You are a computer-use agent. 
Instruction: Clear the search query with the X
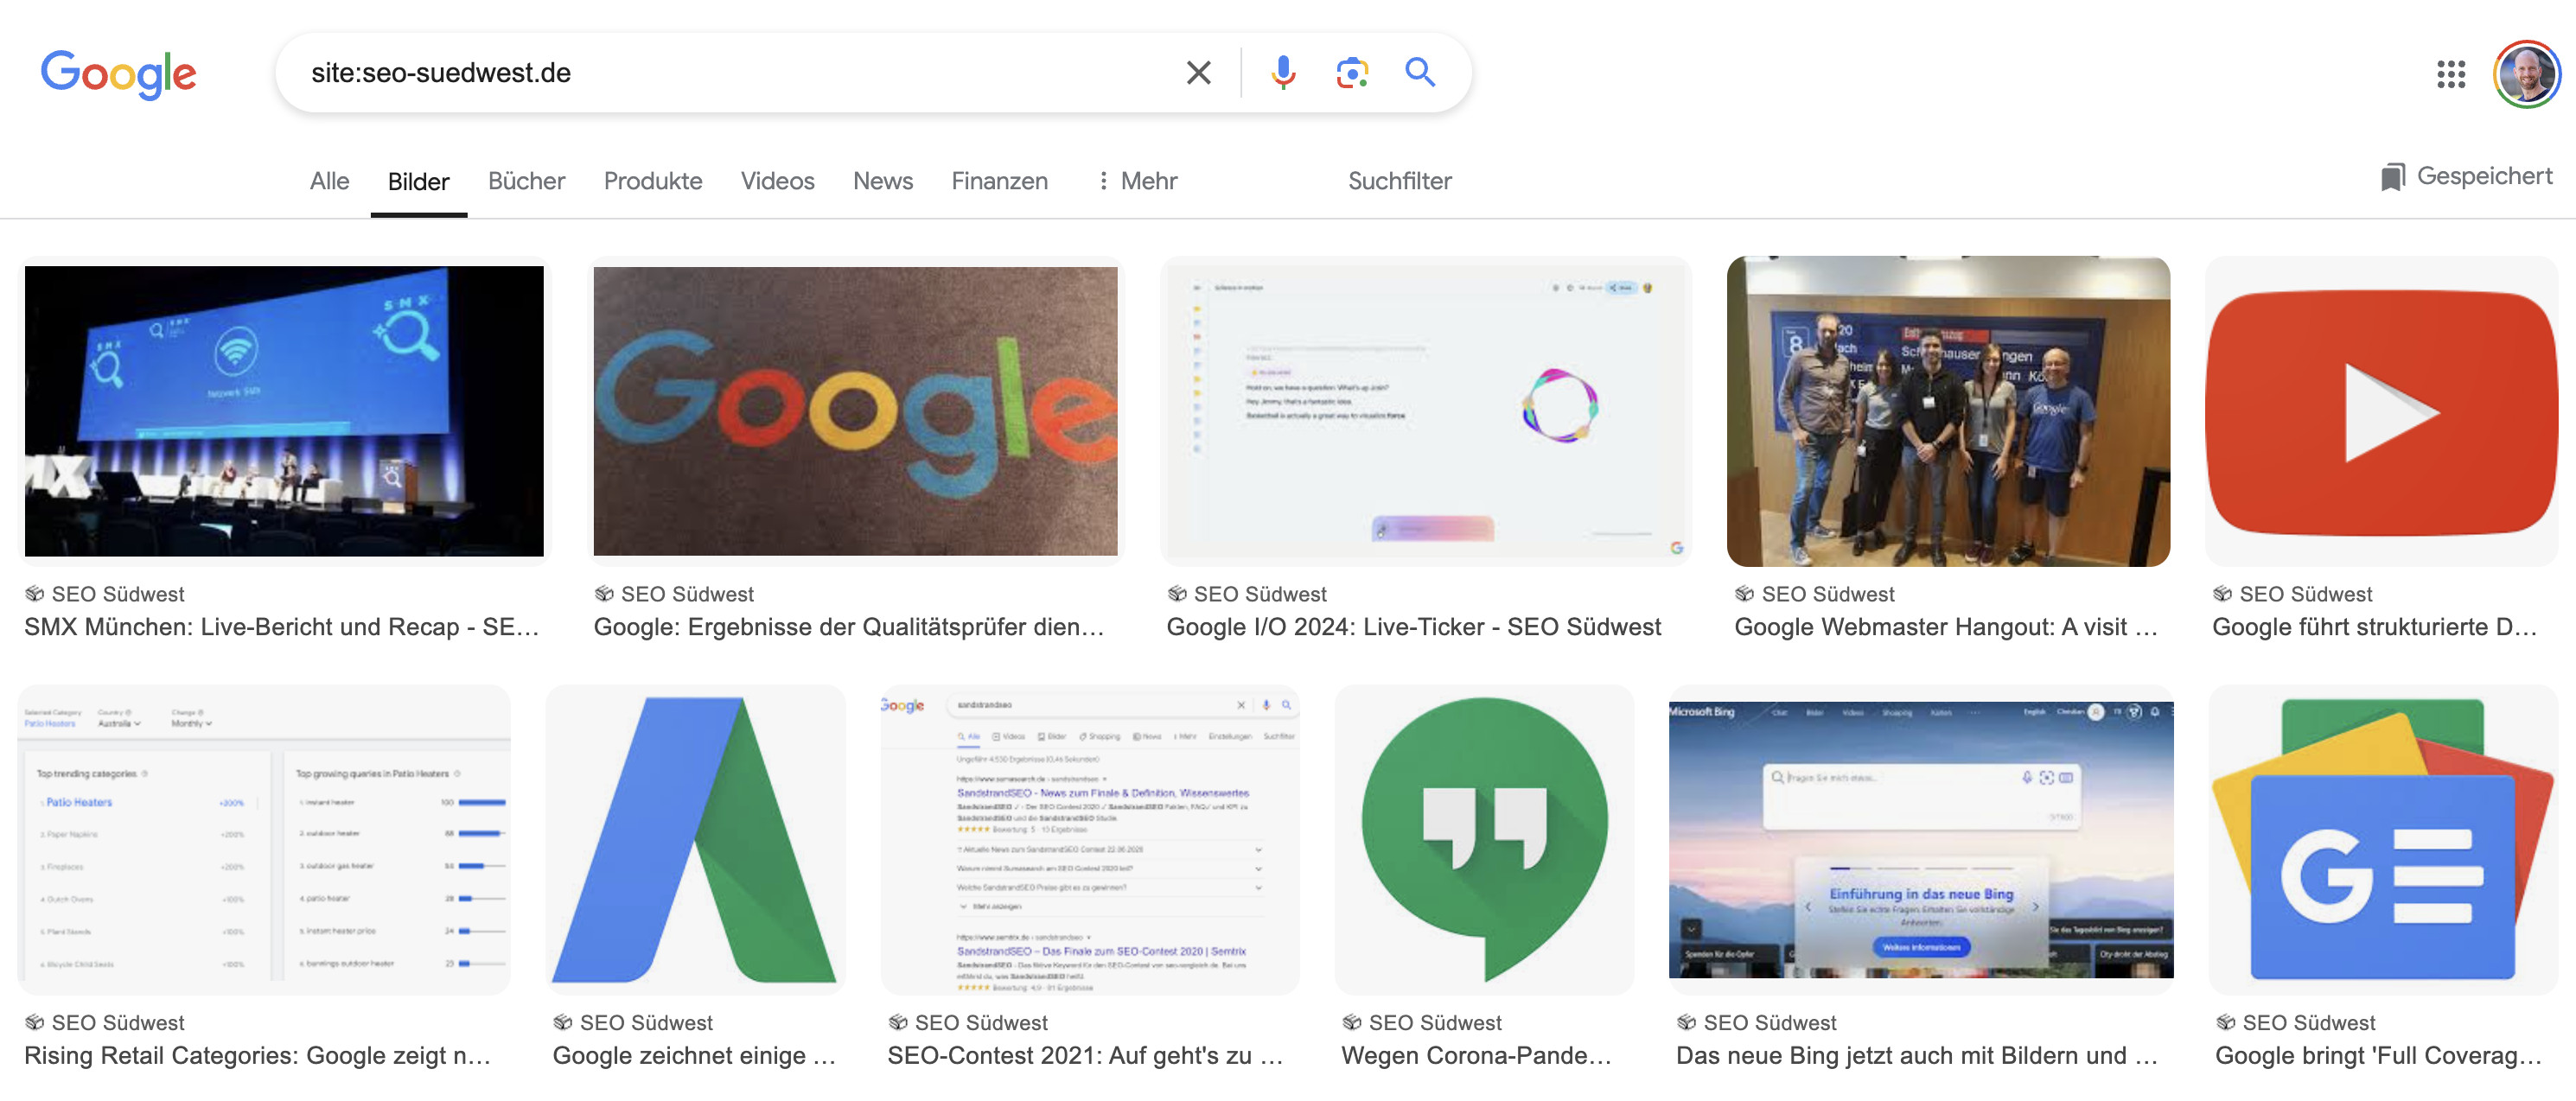tap(1196, 71)
